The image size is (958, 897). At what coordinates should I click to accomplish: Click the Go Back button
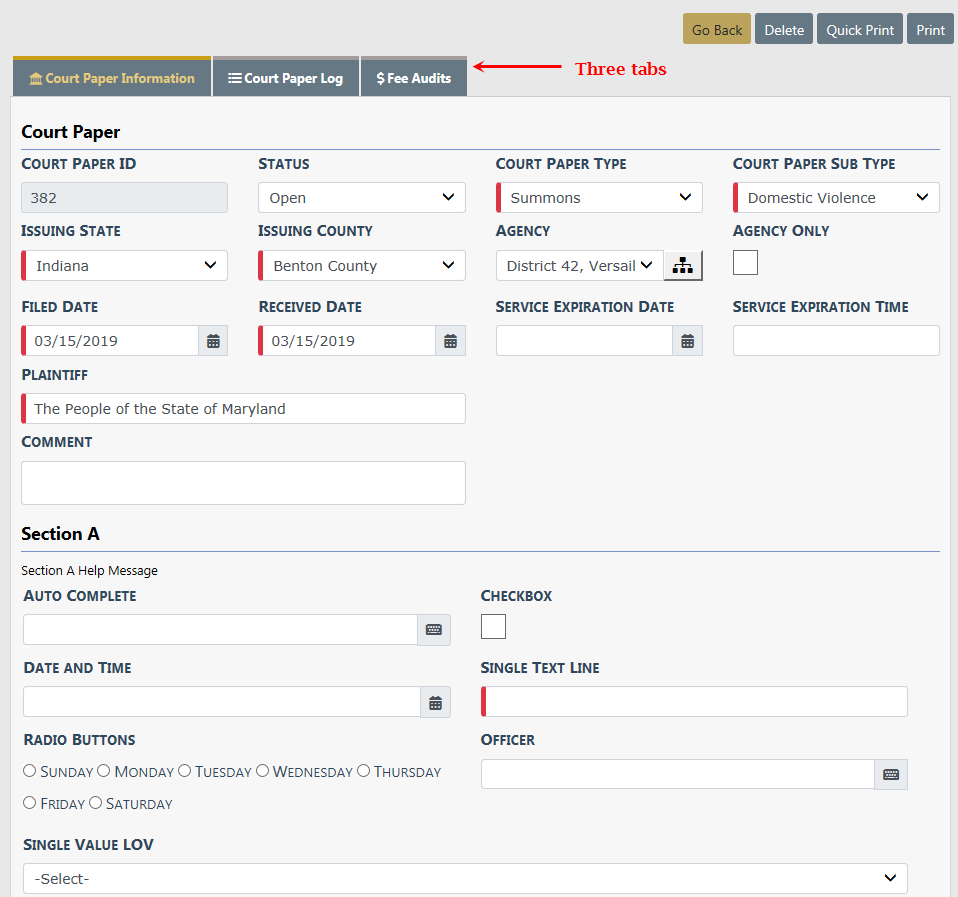pos(716,30)
